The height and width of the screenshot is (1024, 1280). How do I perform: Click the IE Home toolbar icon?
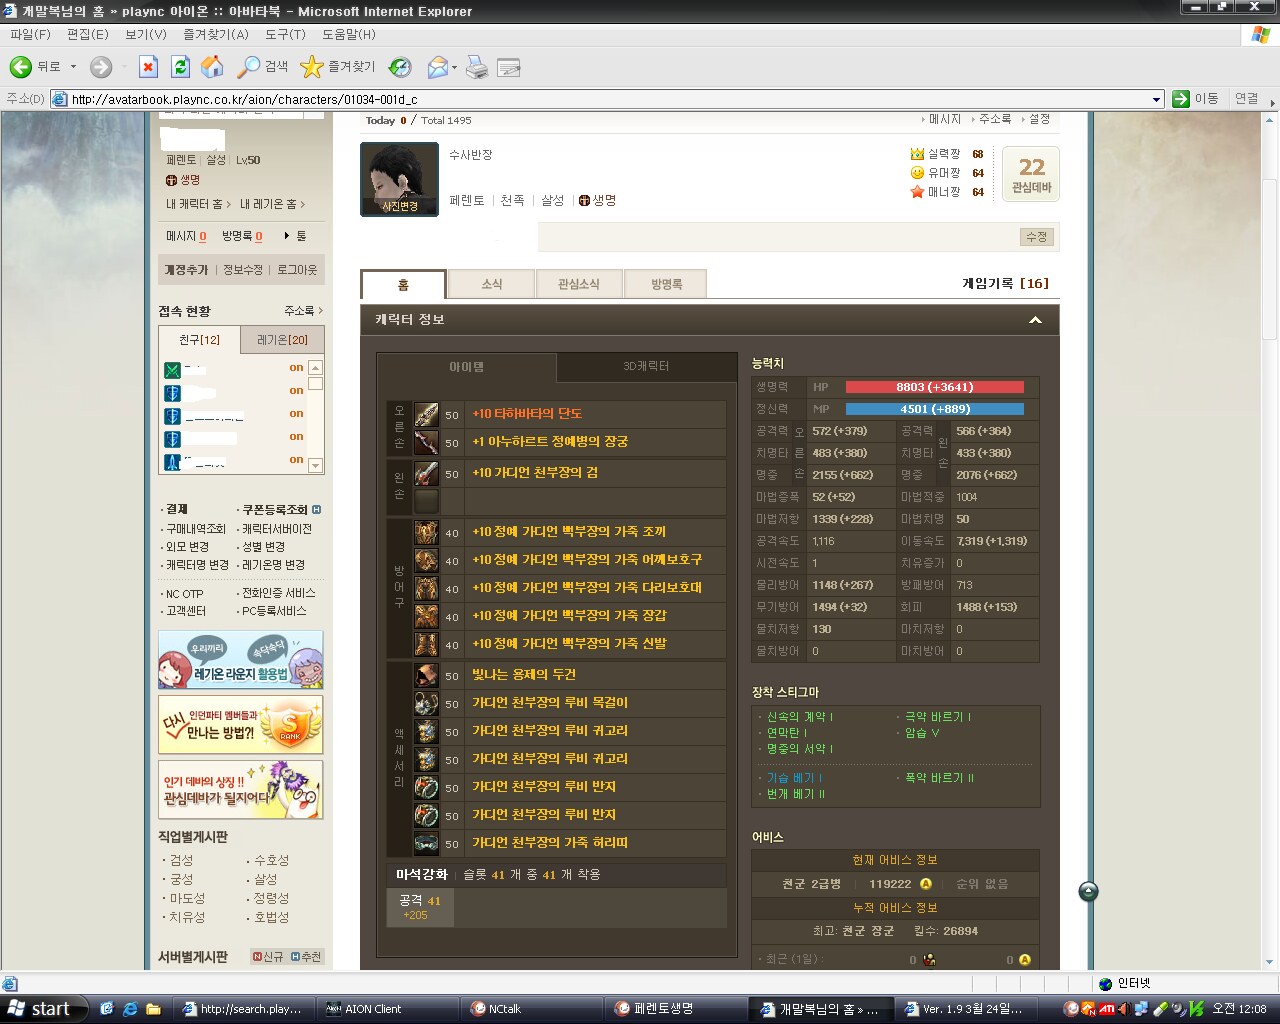(212, 67)
